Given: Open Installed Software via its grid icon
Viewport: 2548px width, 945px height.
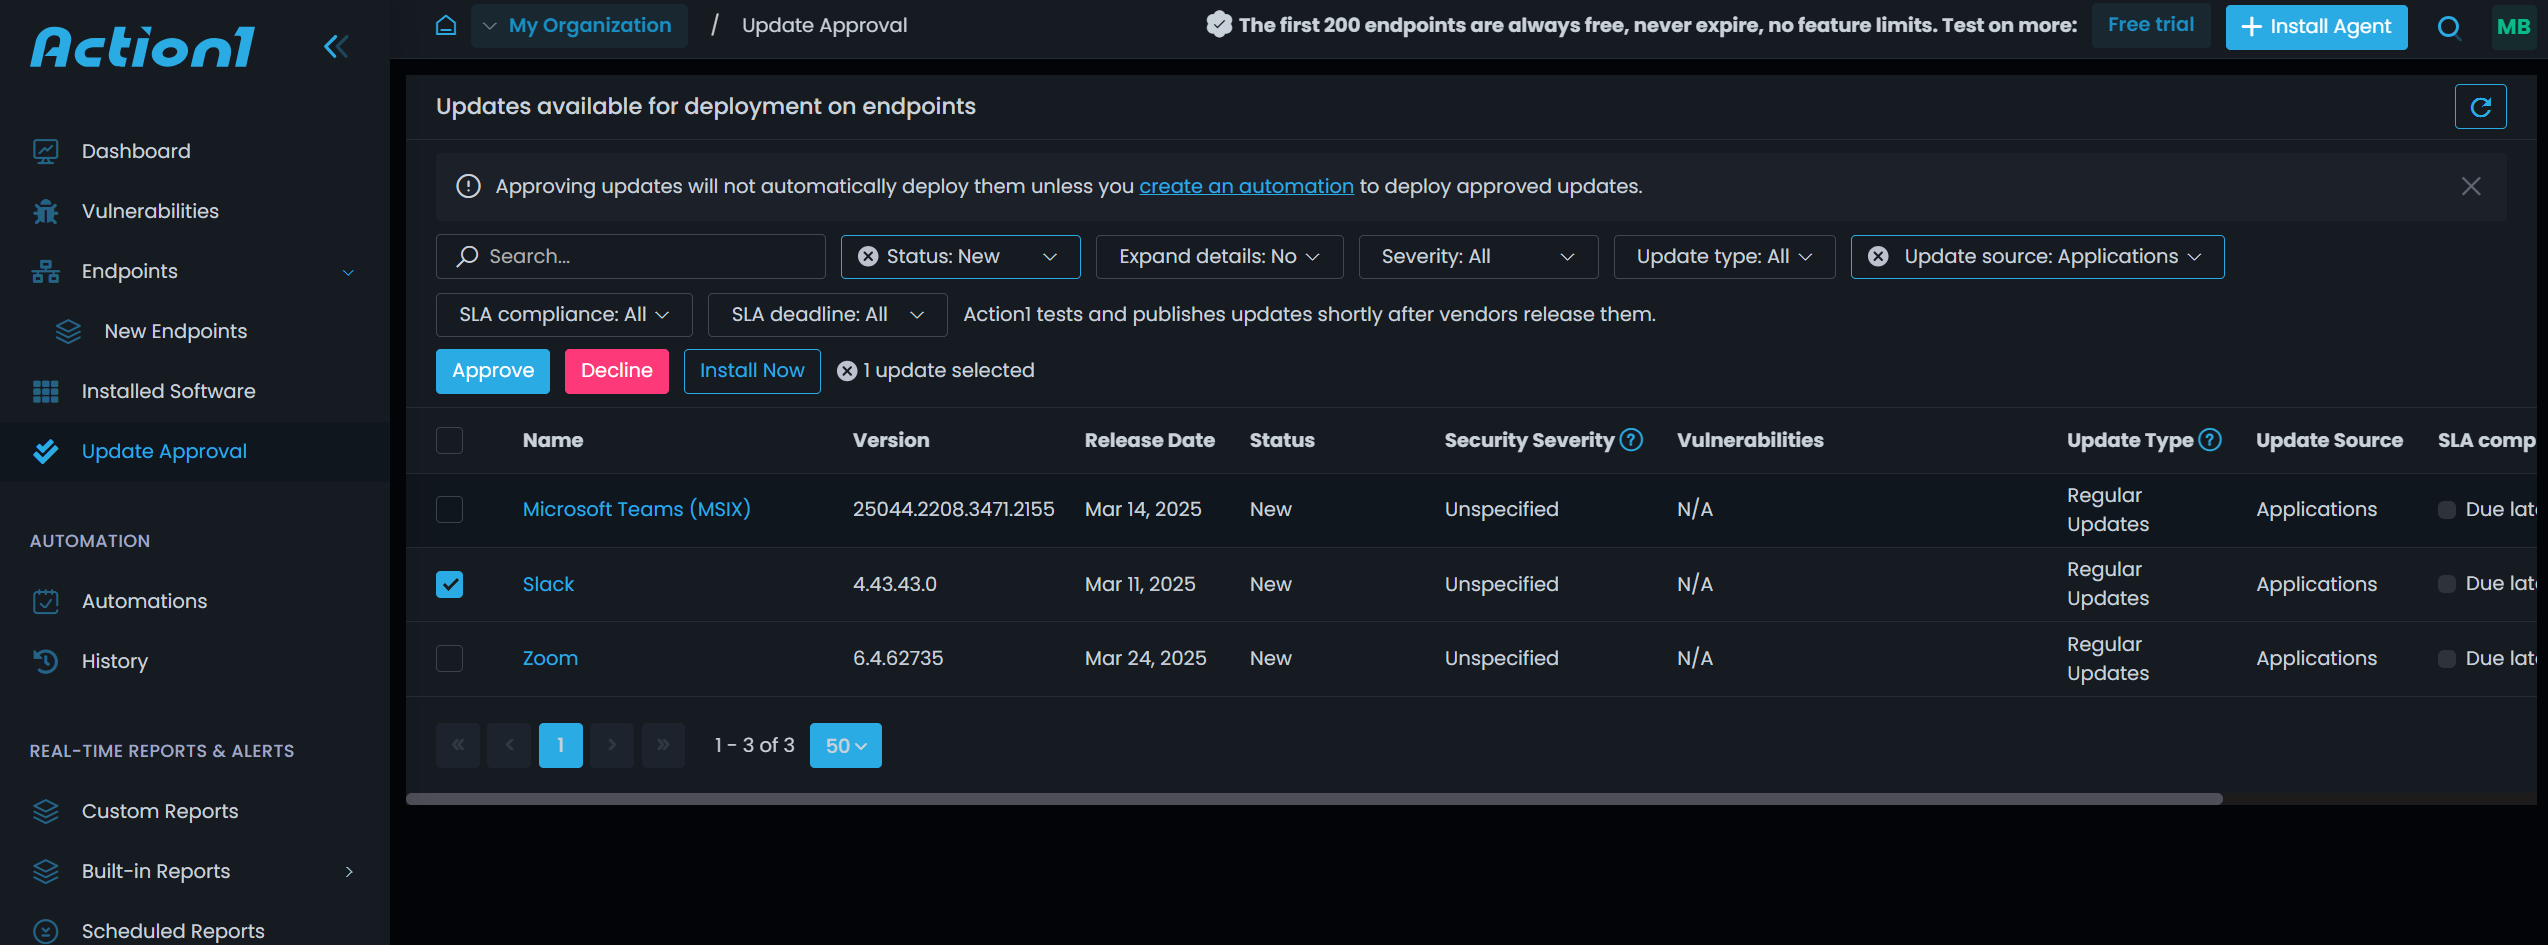Looking at the screenshot, I should coord(46,391).
